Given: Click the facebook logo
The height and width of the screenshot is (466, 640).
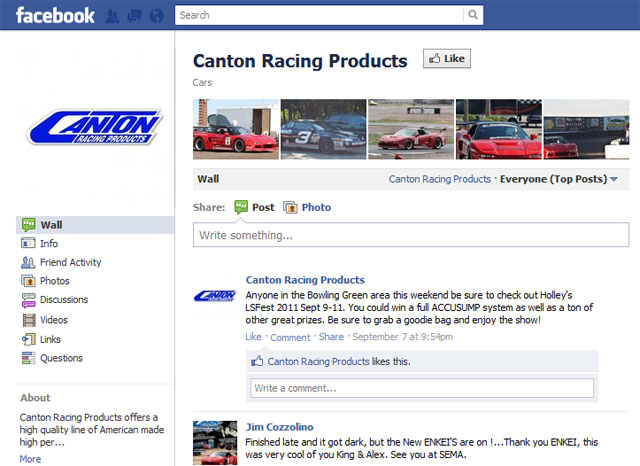Looking at the screenshot, I should click(55, 16).
